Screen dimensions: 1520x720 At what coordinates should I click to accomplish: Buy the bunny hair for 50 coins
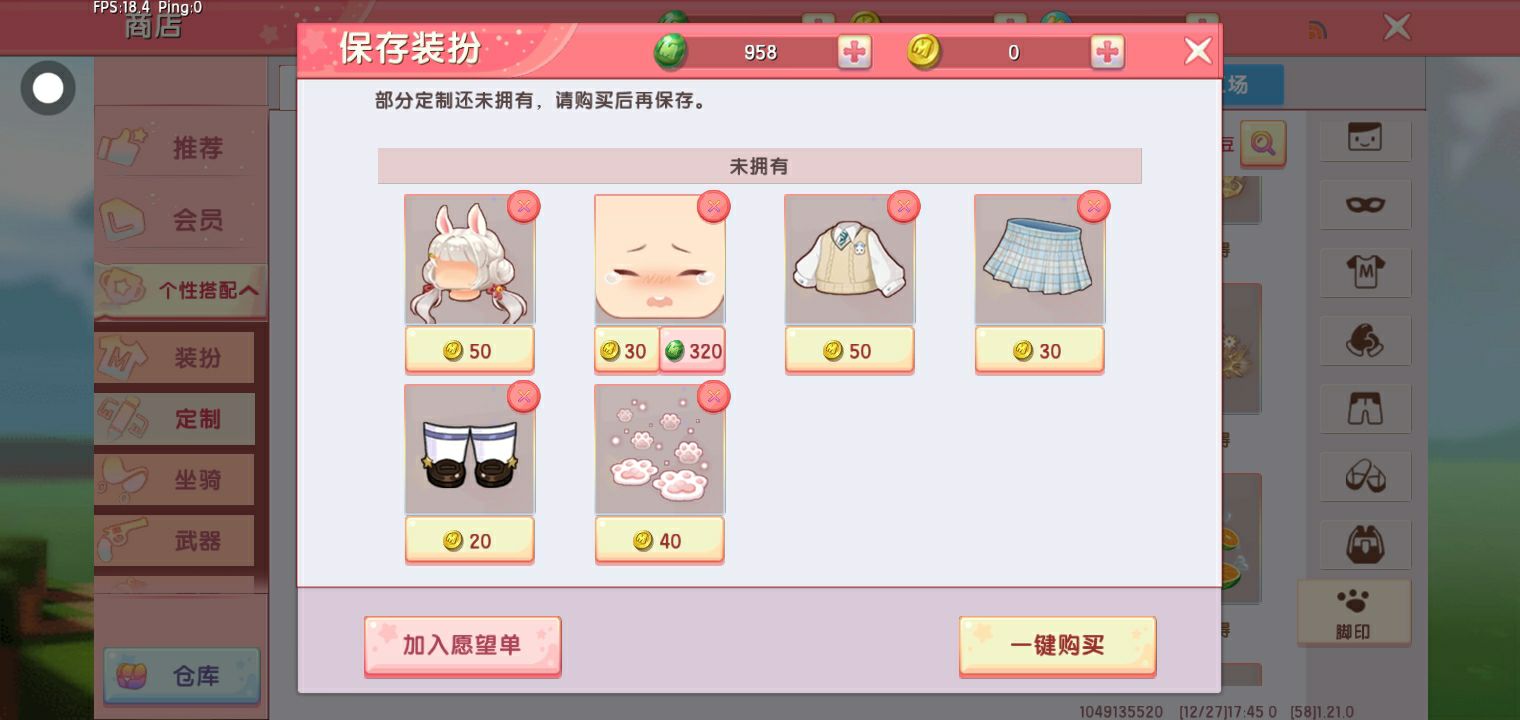pos(469,351)
